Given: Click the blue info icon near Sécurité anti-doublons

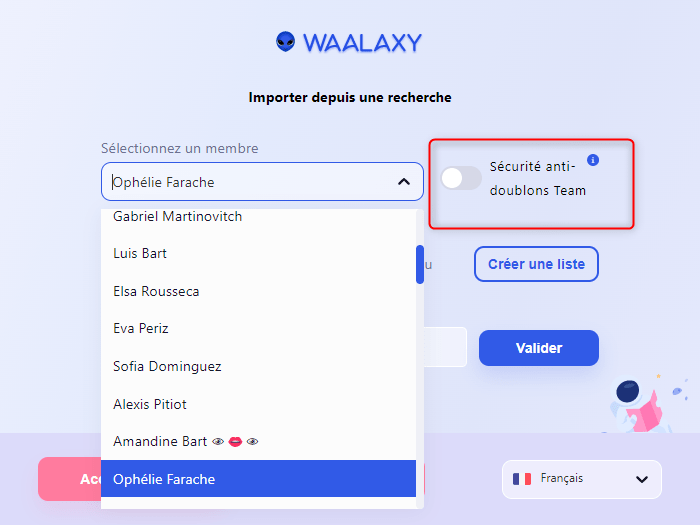Looking at the screenshot, I should [x=593, y=160].
